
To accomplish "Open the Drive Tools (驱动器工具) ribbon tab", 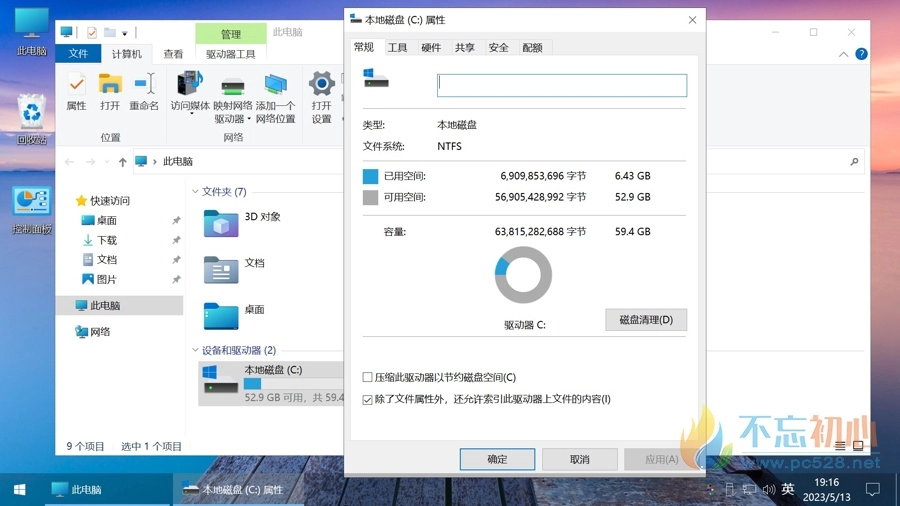I will click(x=231, y=54).
